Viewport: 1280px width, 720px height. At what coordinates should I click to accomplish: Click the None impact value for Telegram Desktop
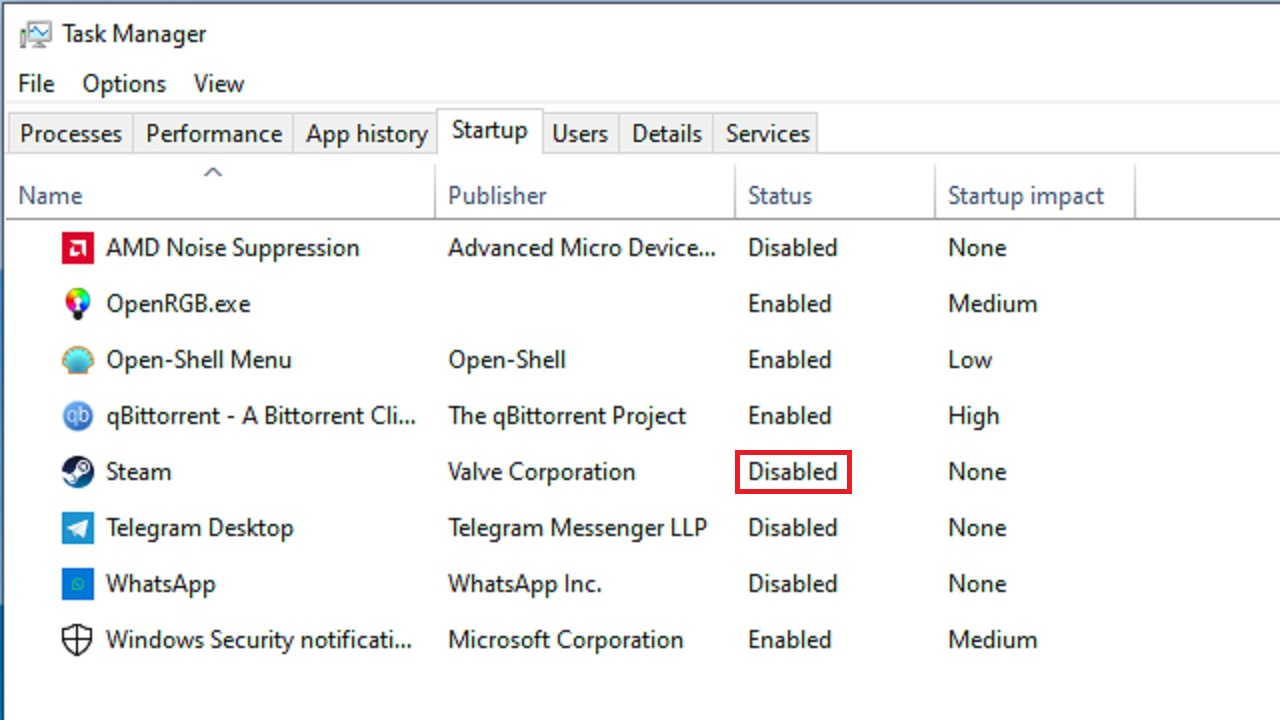click(977, 528)
